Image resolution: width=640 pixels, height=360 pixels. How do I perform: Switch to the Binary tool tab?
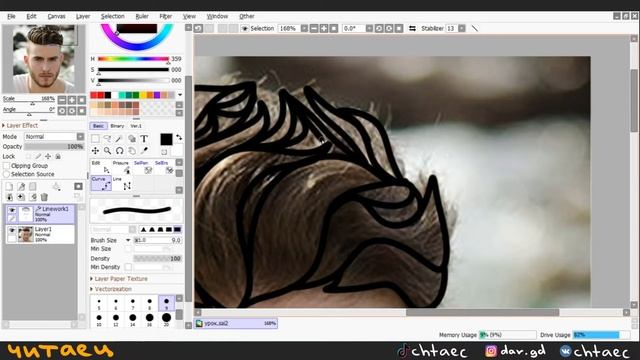(x=117, y=126)
